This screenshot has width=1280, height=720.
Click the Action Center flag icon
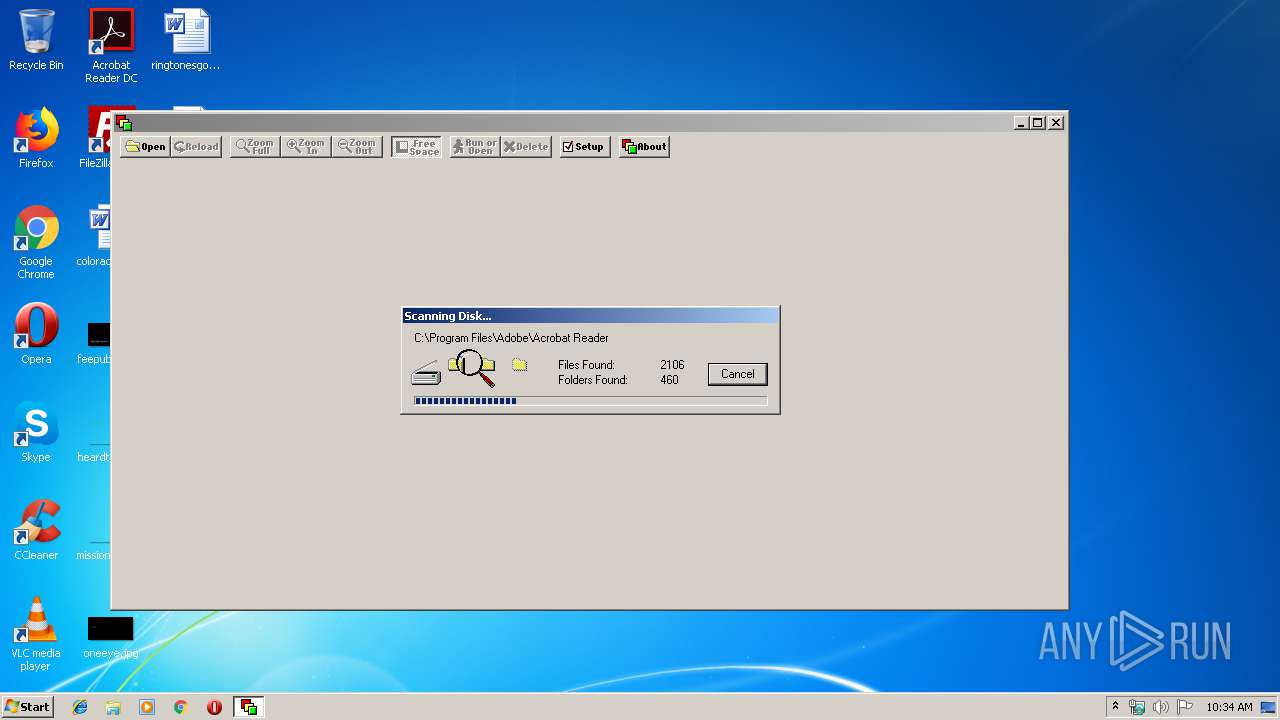pos(1185,707)
